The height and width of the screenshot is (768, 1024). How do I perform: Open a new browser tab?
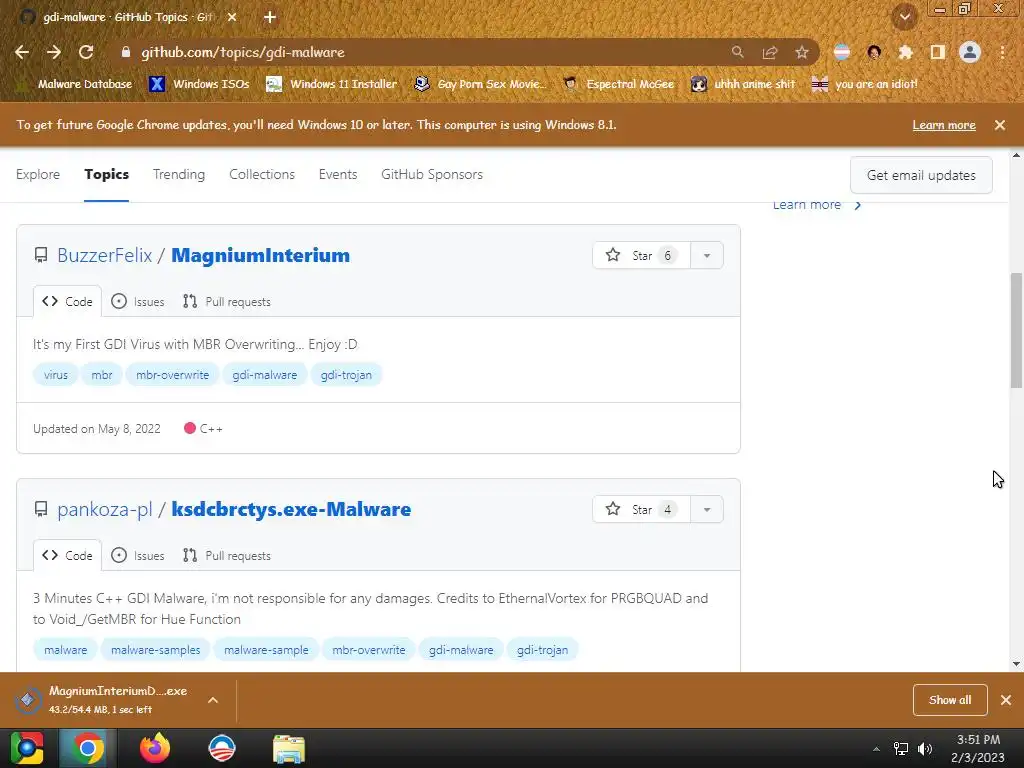tap(270, 17)
